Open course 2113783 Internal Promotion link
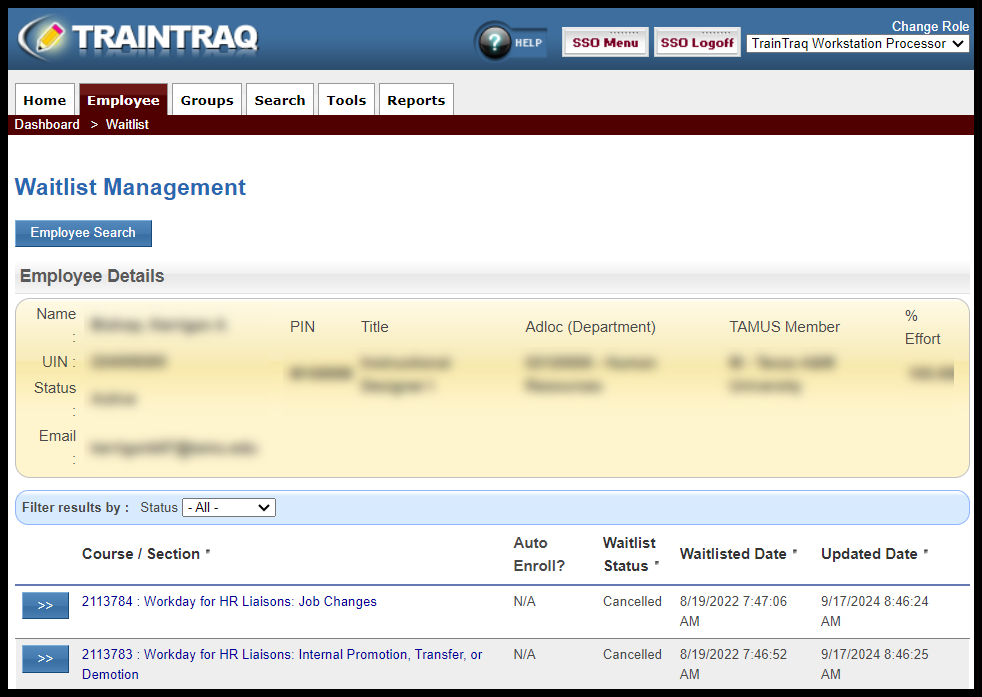The height and width of the screenshot is (697, 982). tap(282, 655)
